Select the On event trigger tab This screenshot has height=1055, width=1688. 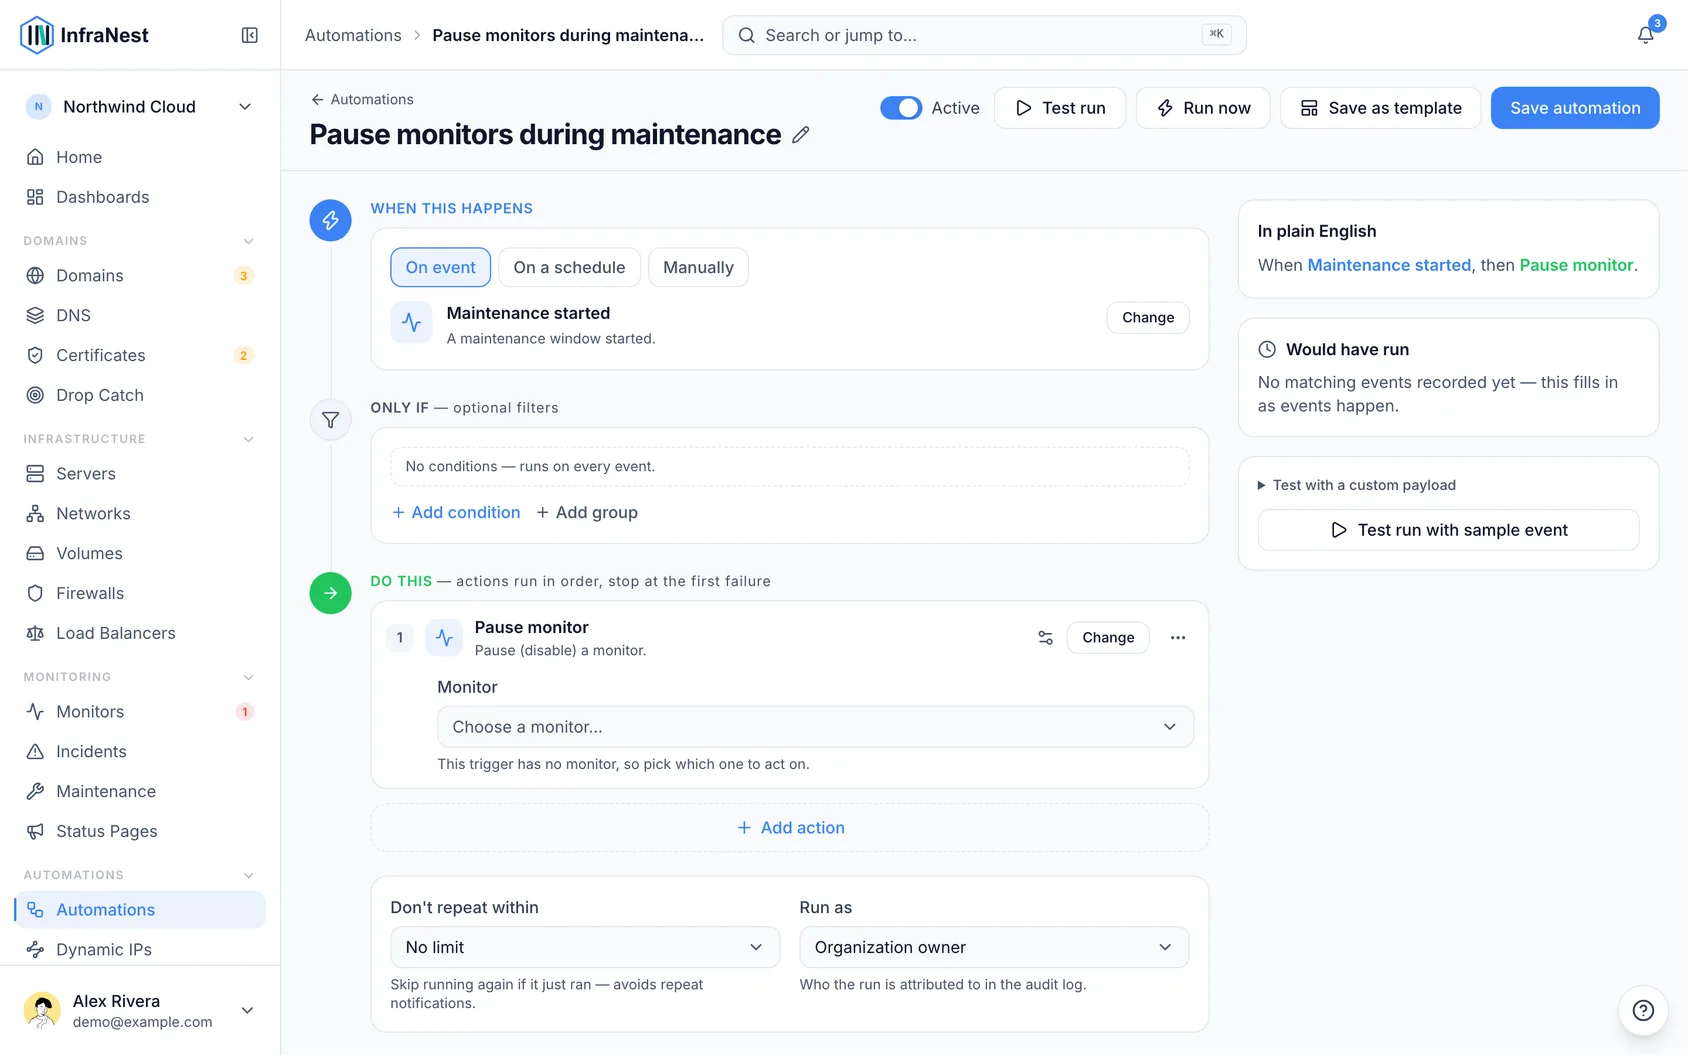pyautogui.click(x=440, y=267)
